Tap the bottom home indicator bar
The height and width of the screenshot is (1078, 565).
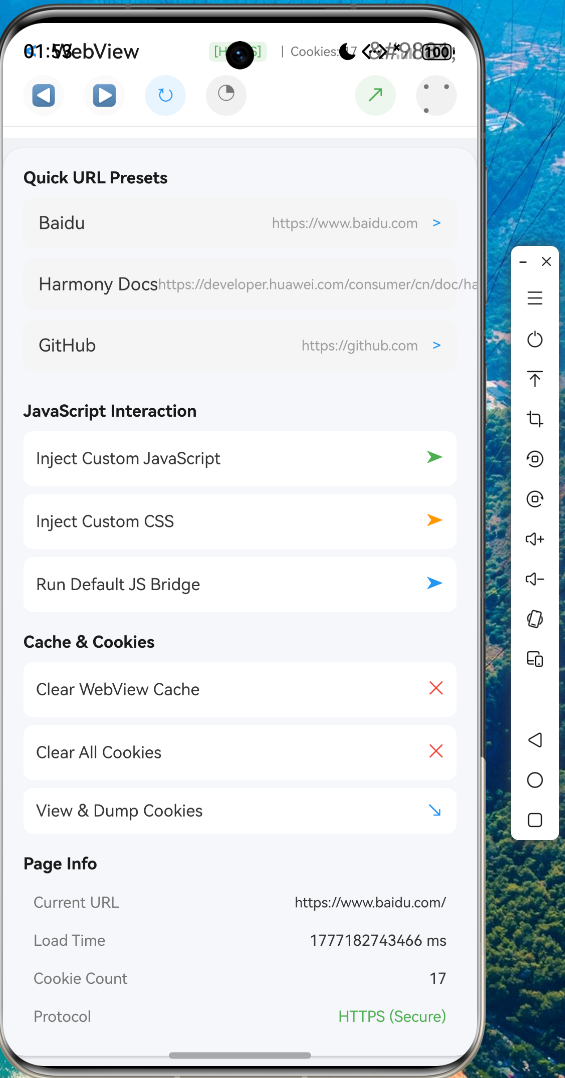point(240,1055)
